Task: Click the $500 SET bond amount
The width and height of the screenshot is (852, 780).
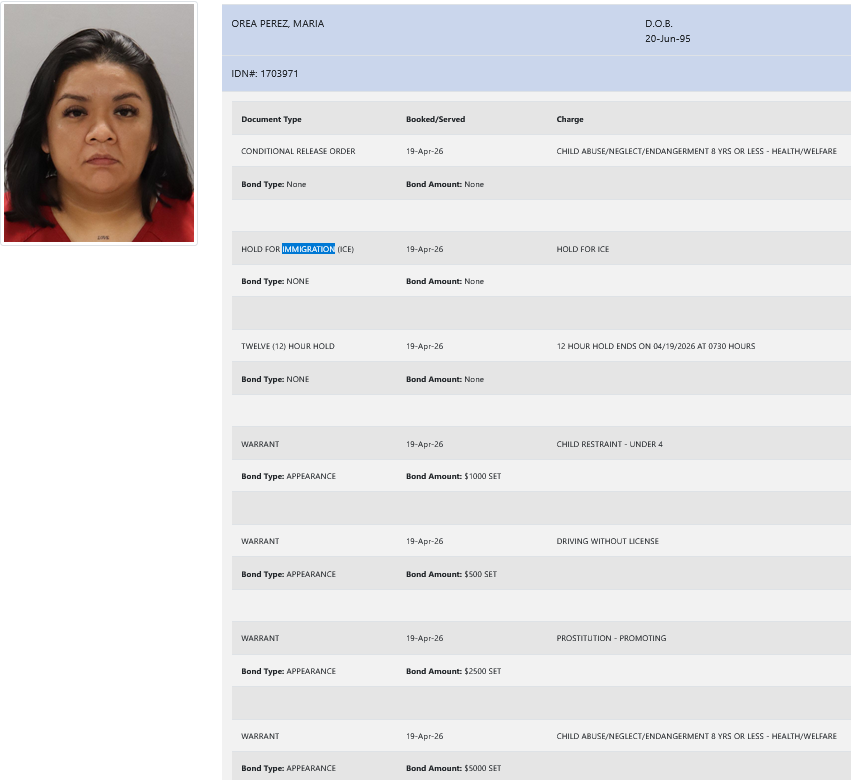Action: click(481, 575)
